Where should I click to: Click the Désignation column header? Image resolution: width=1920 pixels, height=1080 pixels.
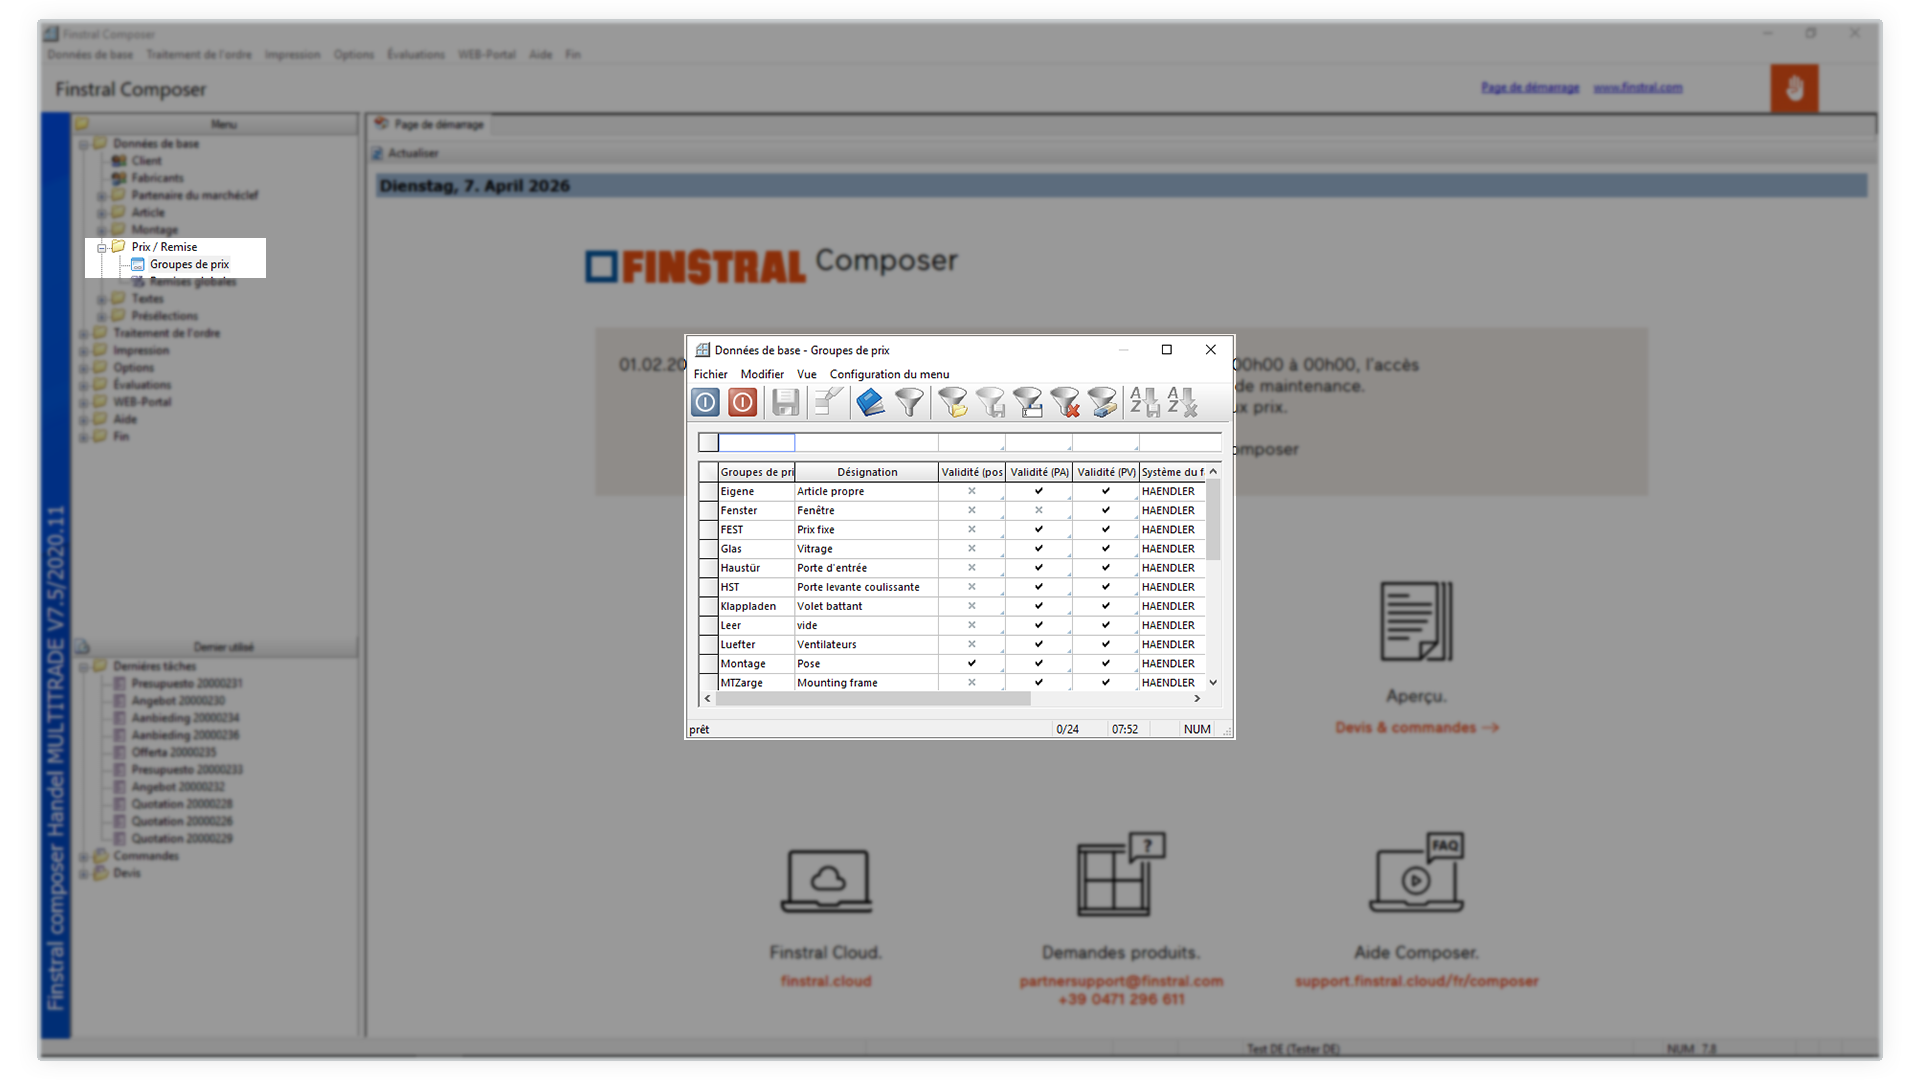(866, 472)
